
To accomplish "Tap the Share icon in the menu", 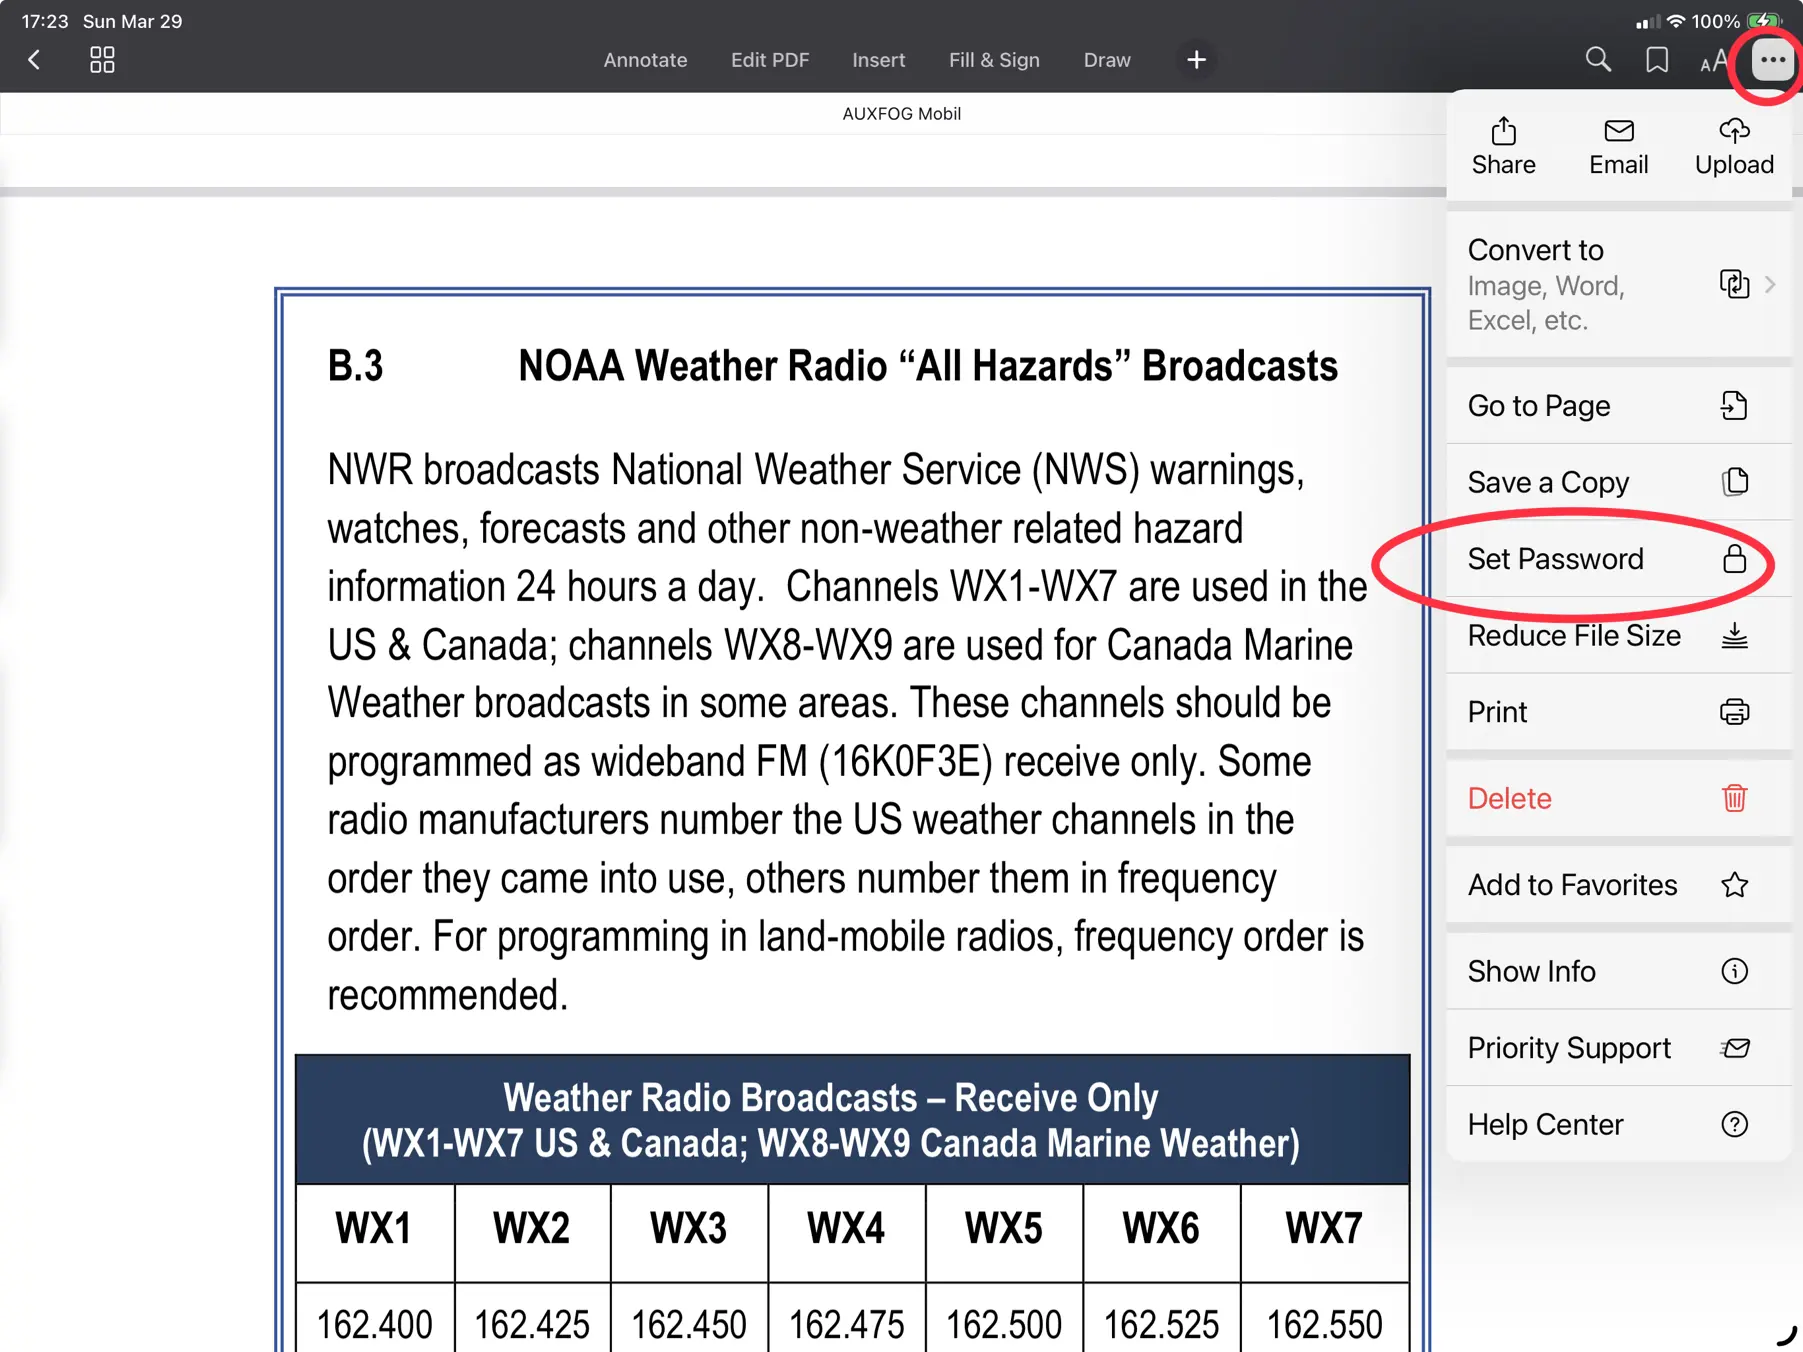I will pyautogui.click(x=1503, y=146).
